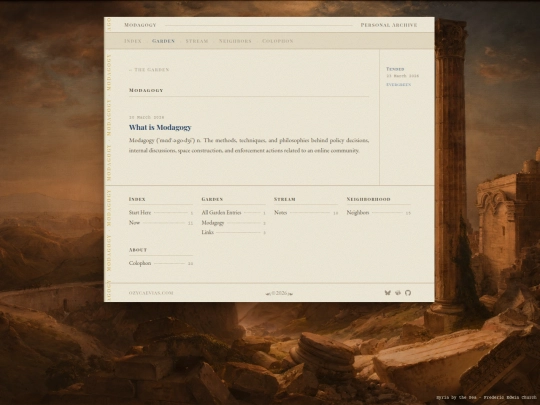
Task: Open the 'What is Modagogy' article title
Action: coord(160,127)
